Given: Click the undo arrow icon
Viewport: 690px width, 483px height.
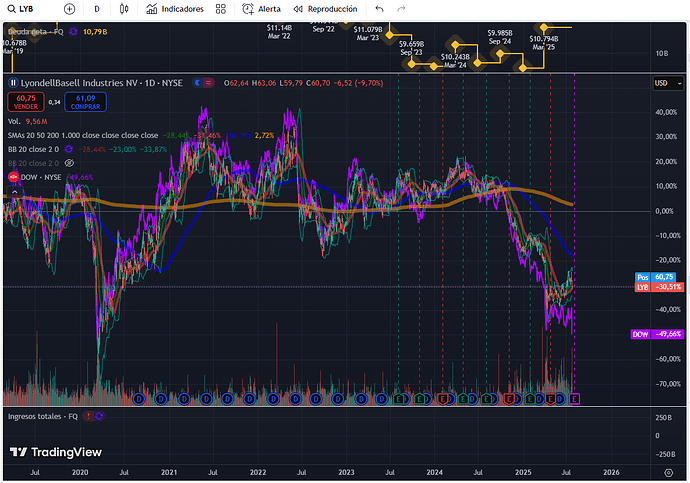Looking at the screenshot, I should coord(379,9).
